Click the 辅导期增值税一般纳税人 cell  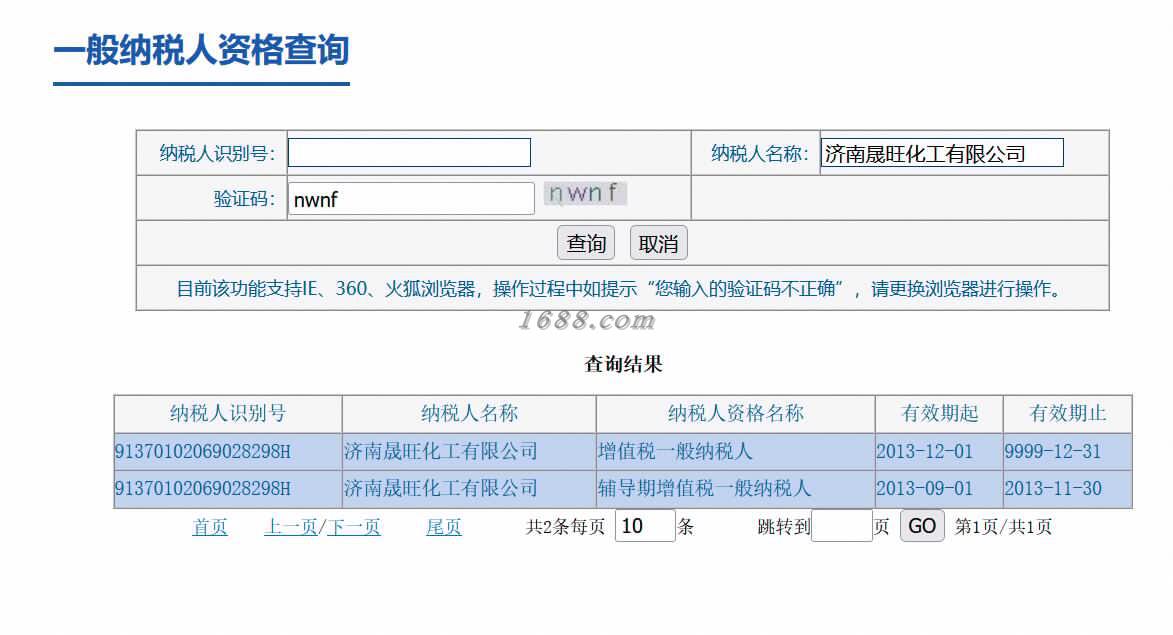point(735,489)
